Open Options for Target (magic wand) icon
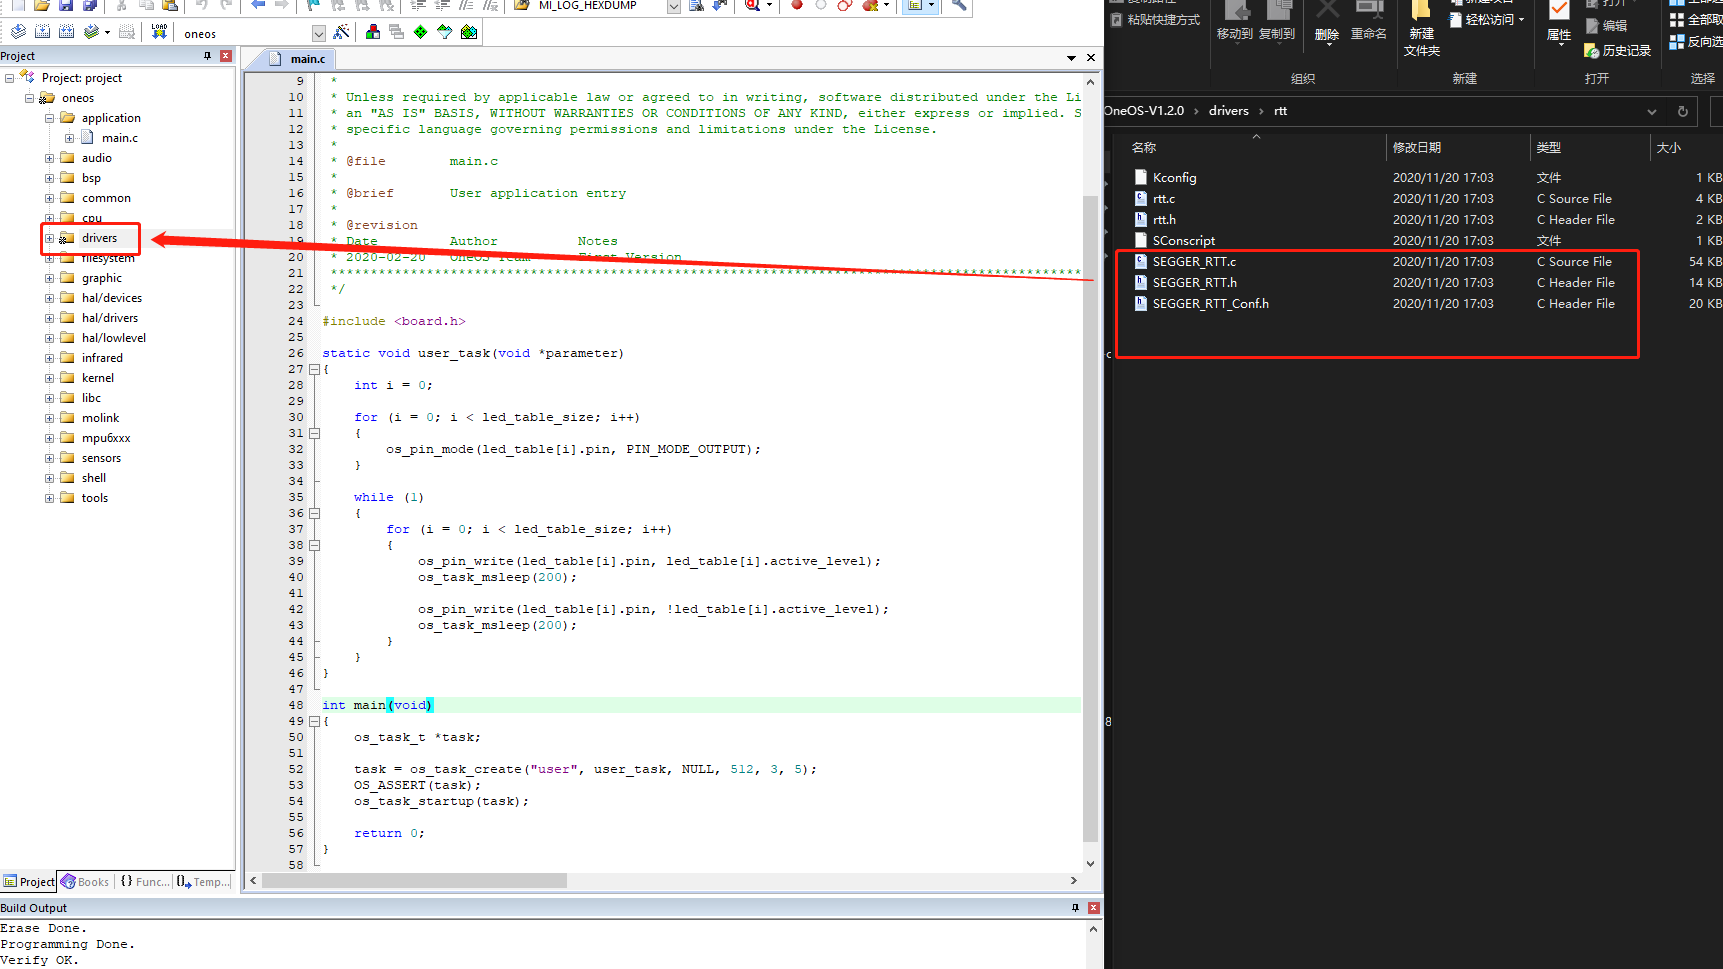The image size is (1723, 969). point(342,32)
